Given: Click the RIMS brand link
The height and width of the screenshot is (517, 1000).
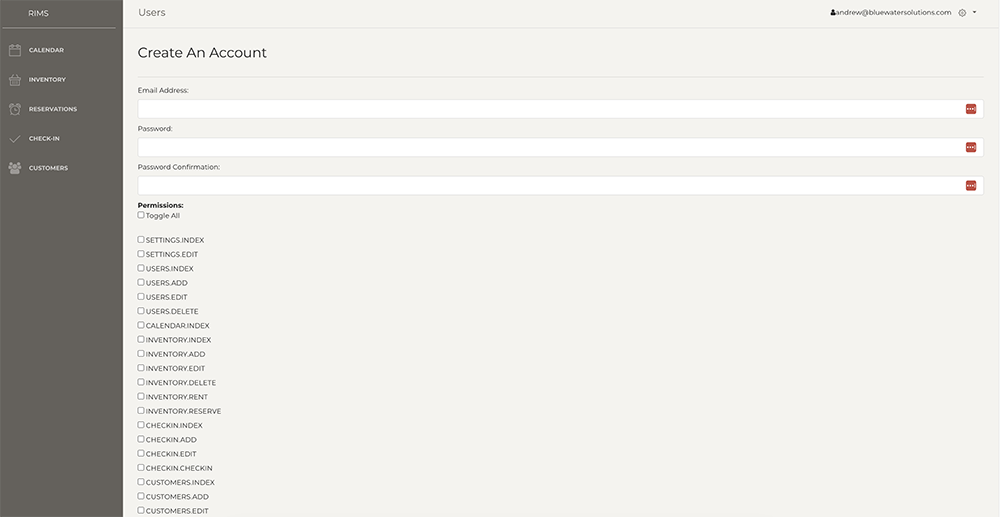Looking at the screenshot, I should tap(38, 13).
